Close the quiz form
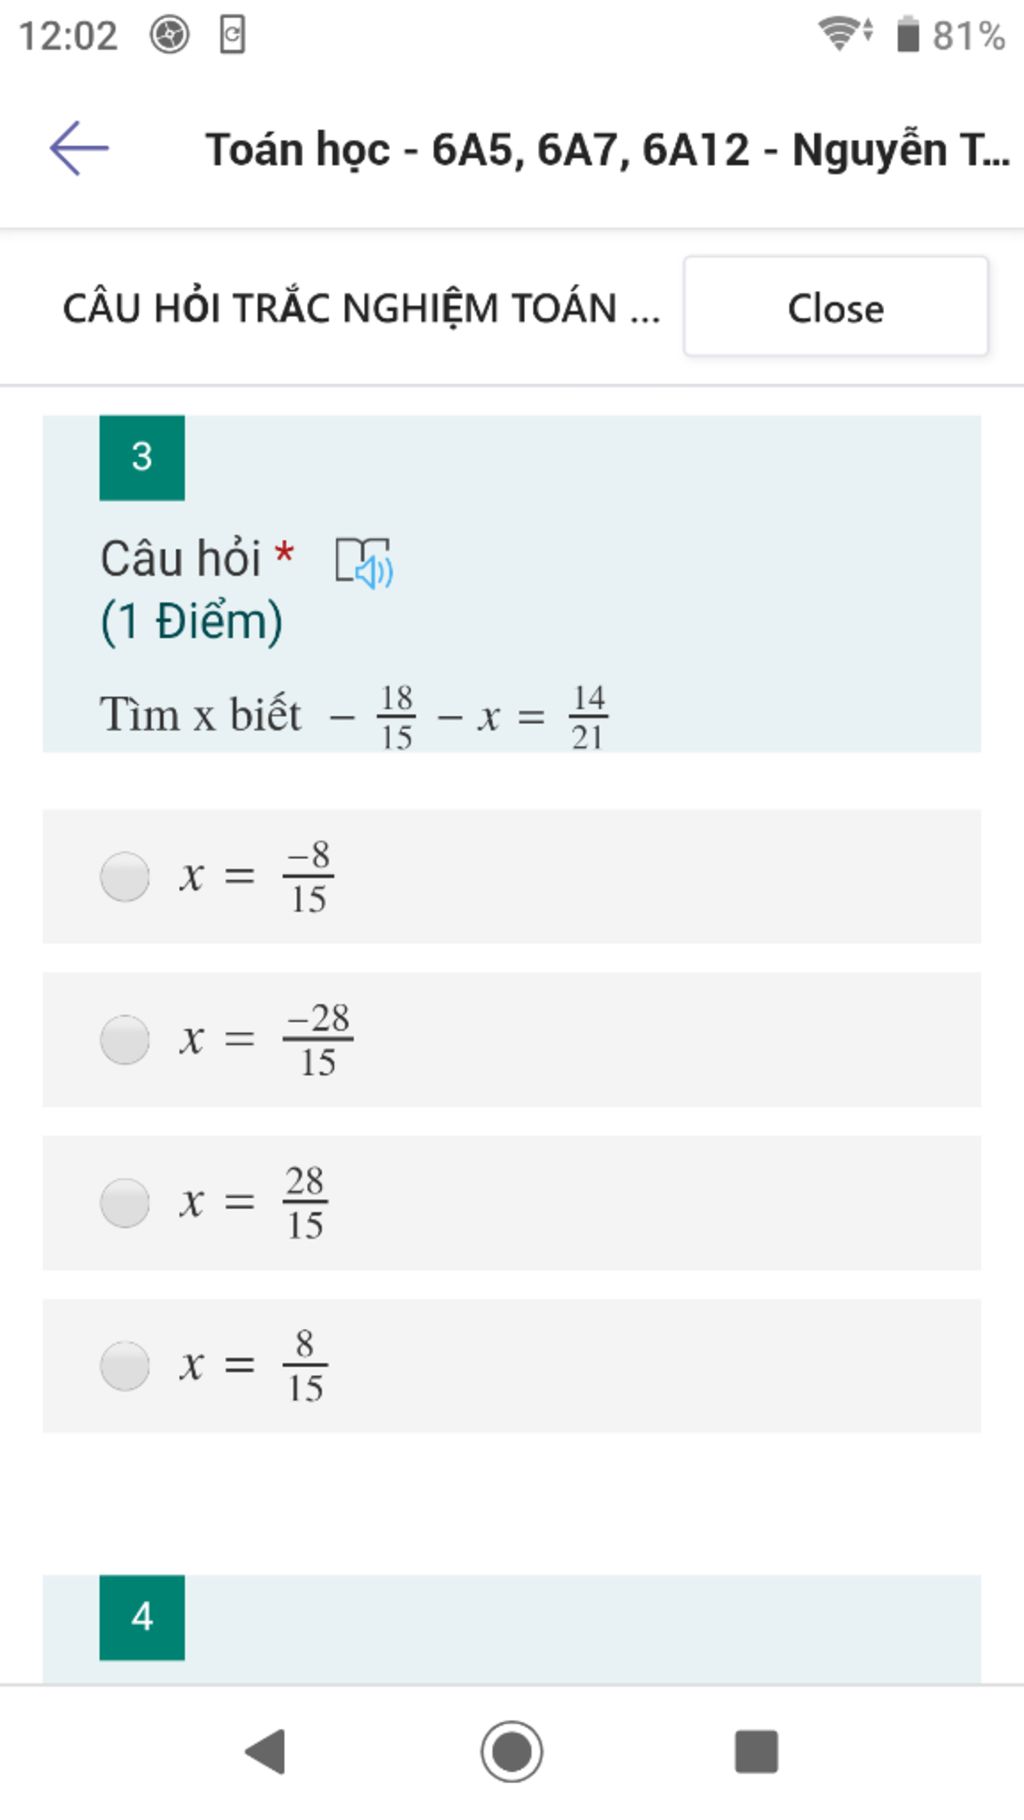1024x1820 pixels. pos(836,307)
